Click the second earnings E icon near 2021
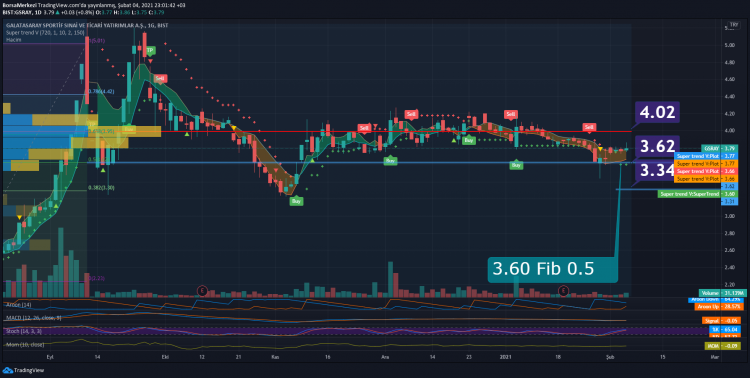The height and width of the screenshot is (378, 750). coord(564,290)
